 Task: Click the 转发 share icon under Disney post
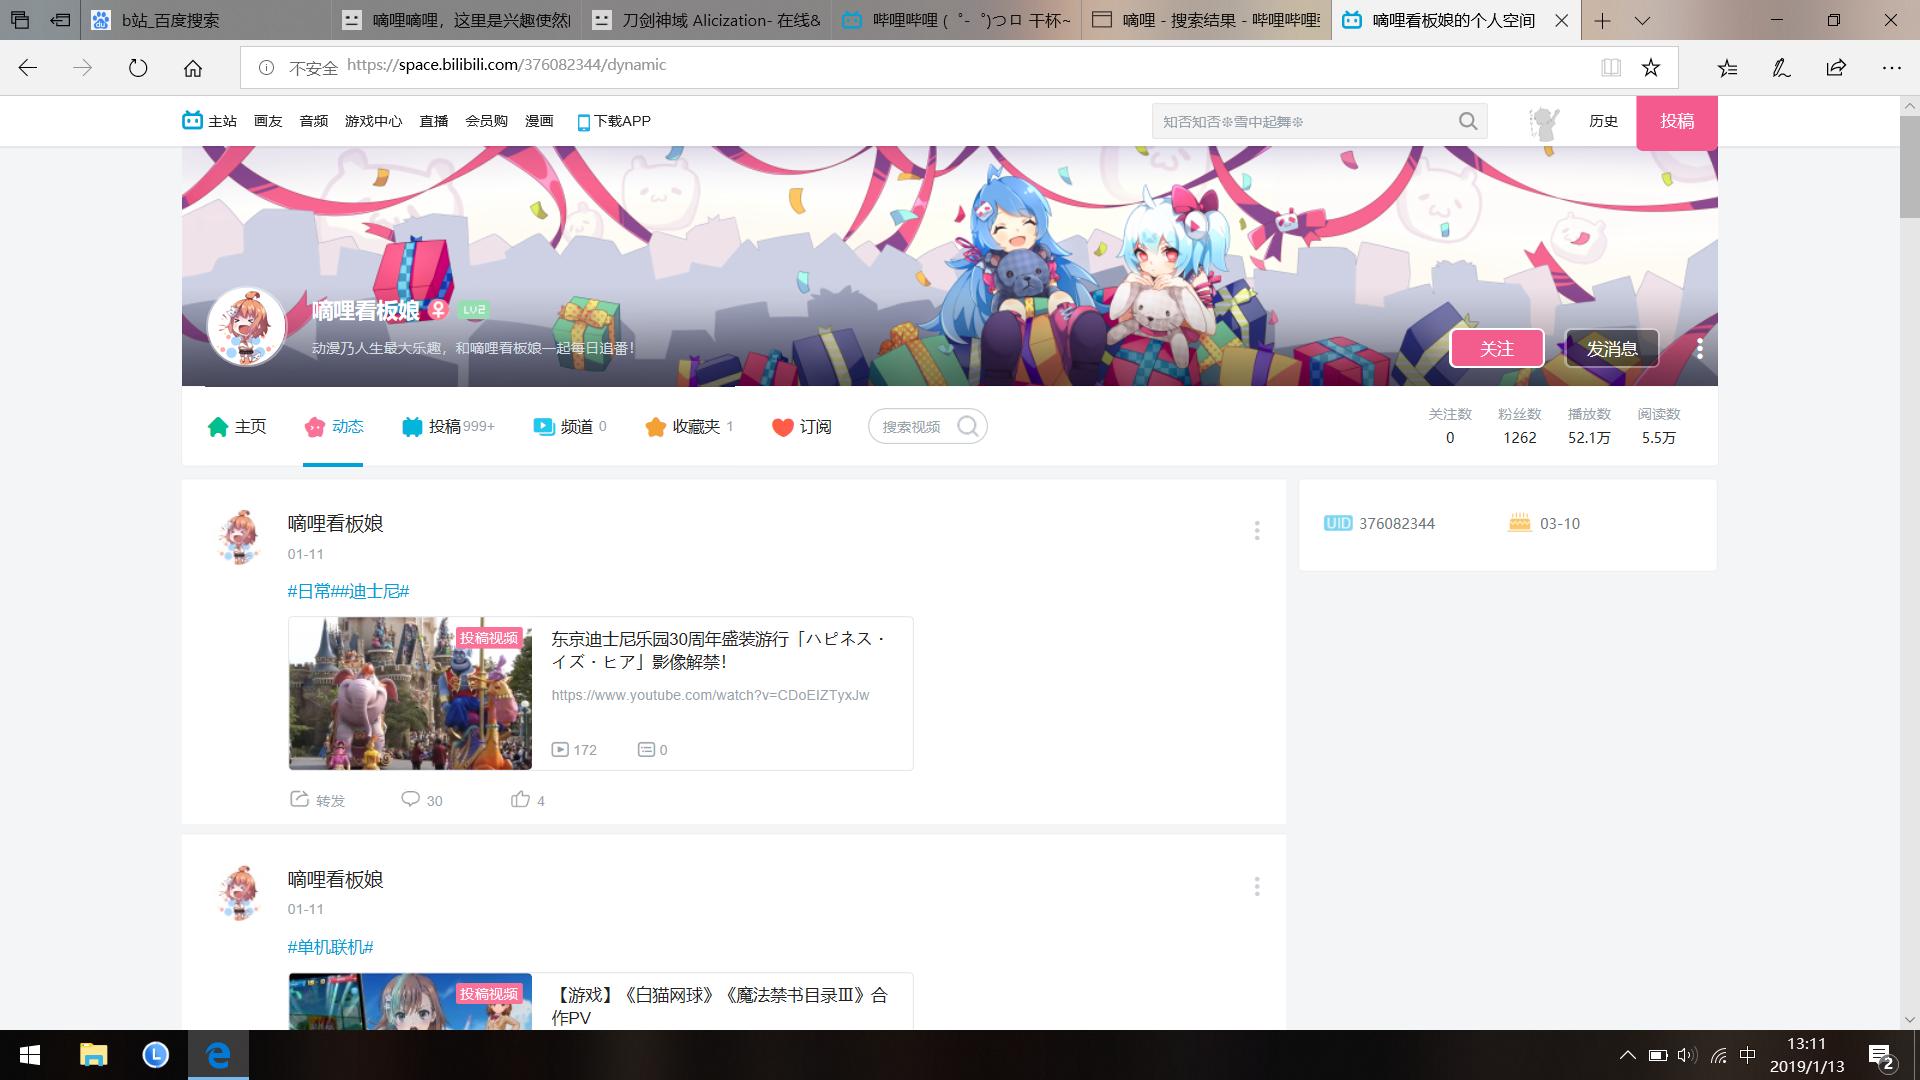pyautogui.click(x=299, y=799)
